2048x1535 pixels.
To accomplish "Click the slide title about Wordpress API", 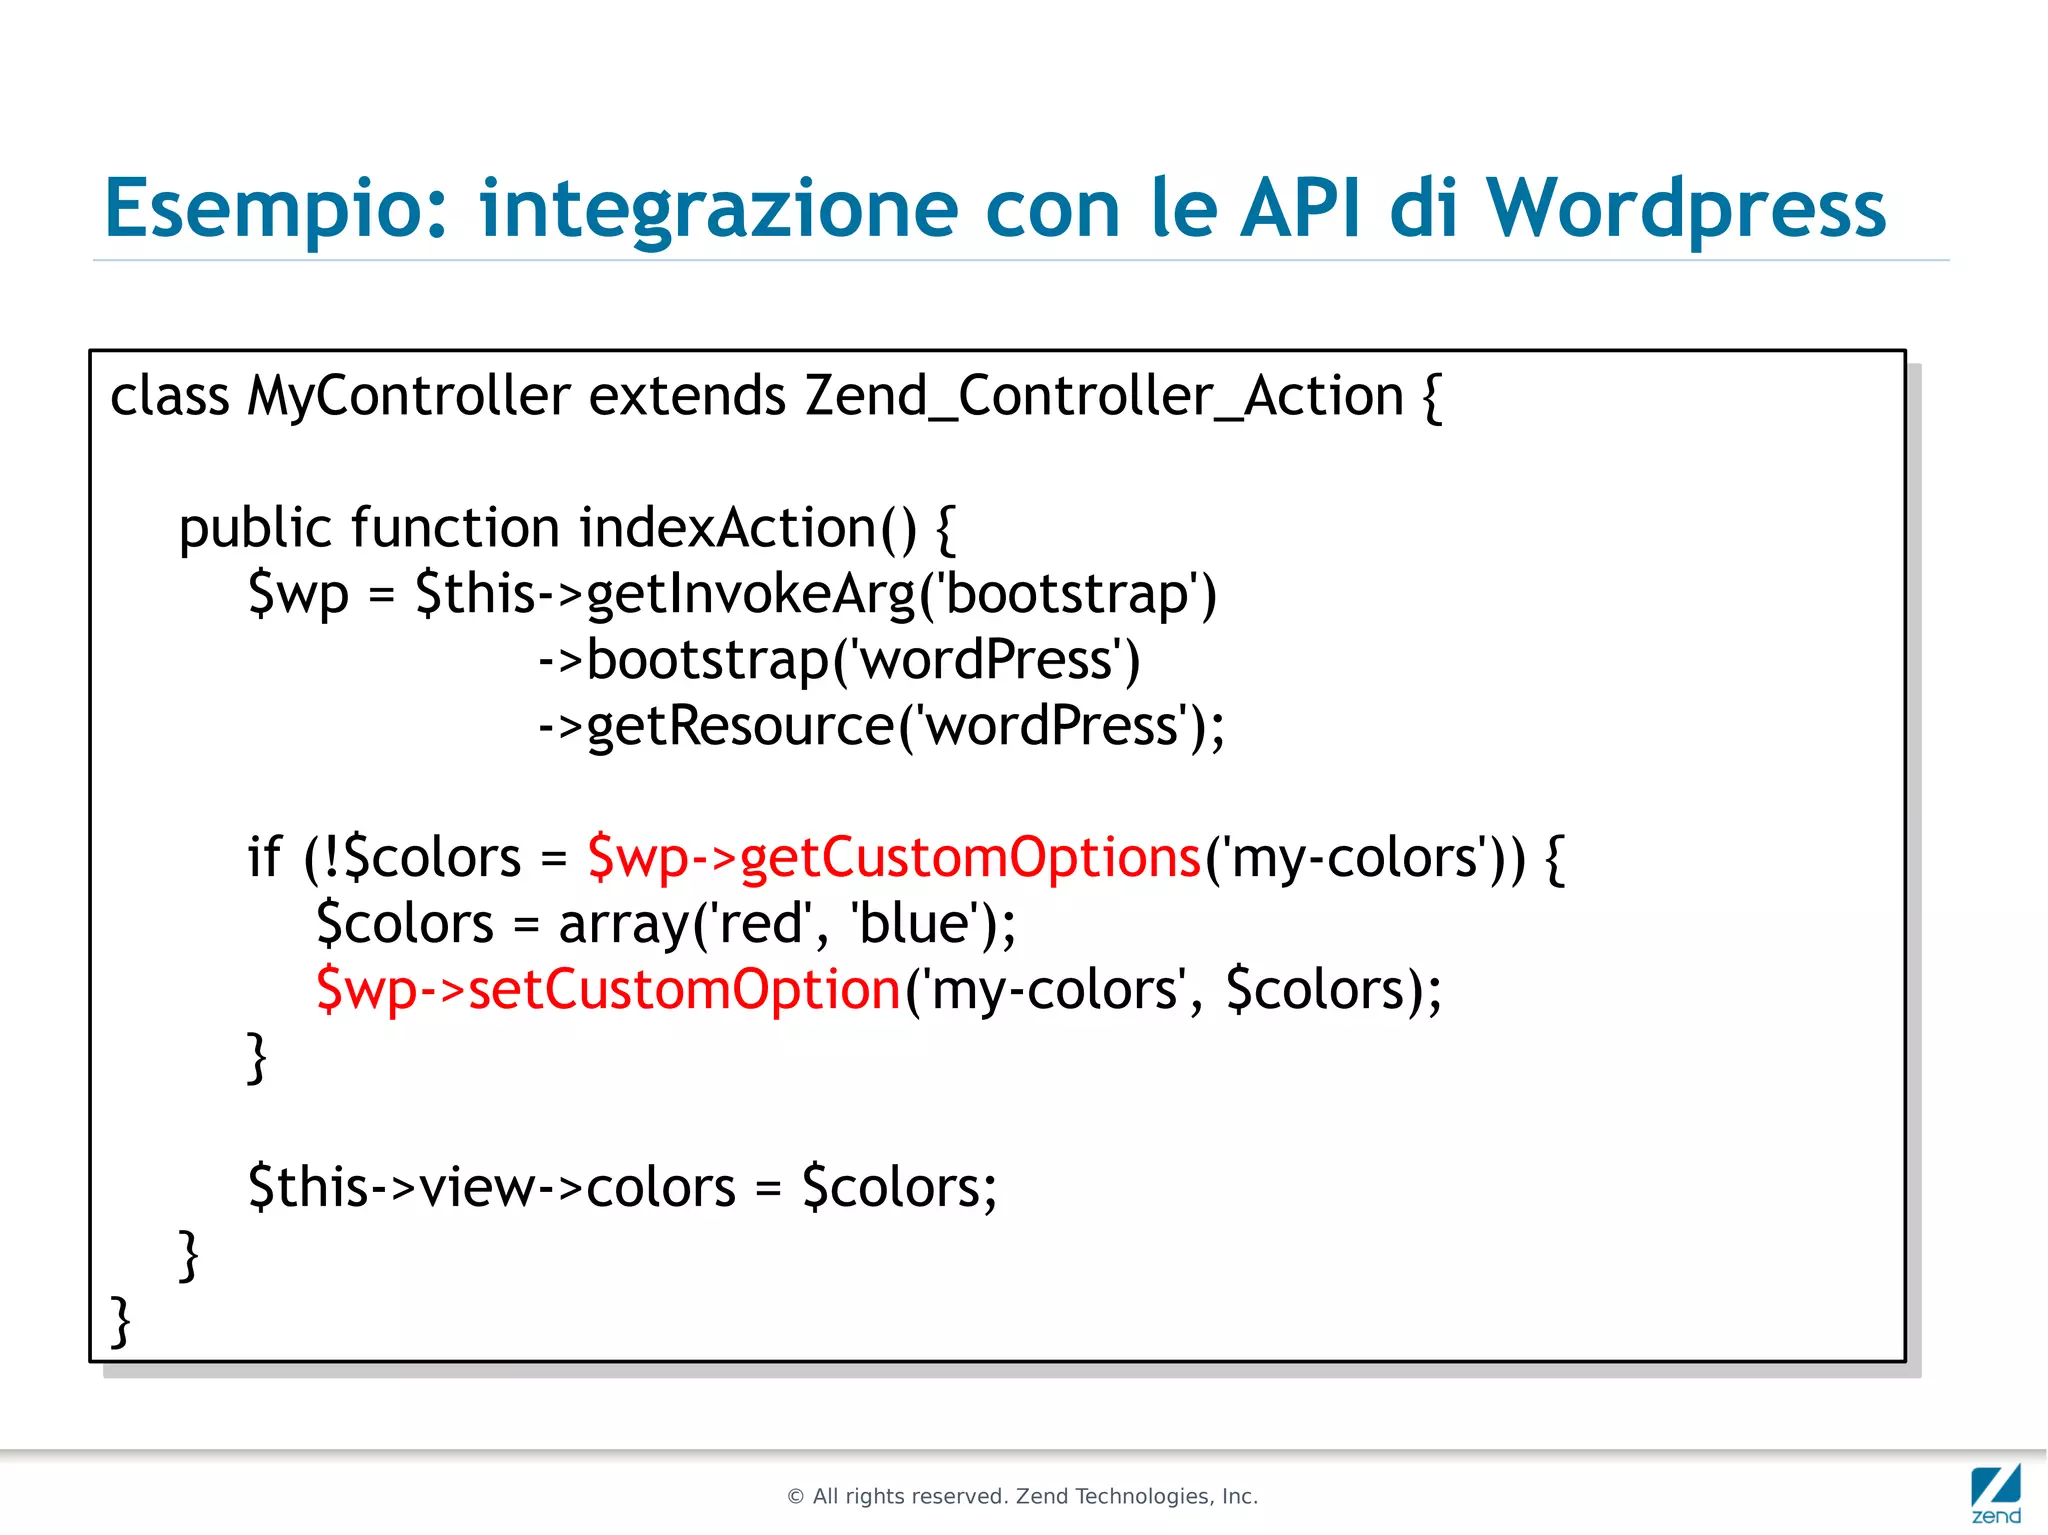I will (994, 208).
